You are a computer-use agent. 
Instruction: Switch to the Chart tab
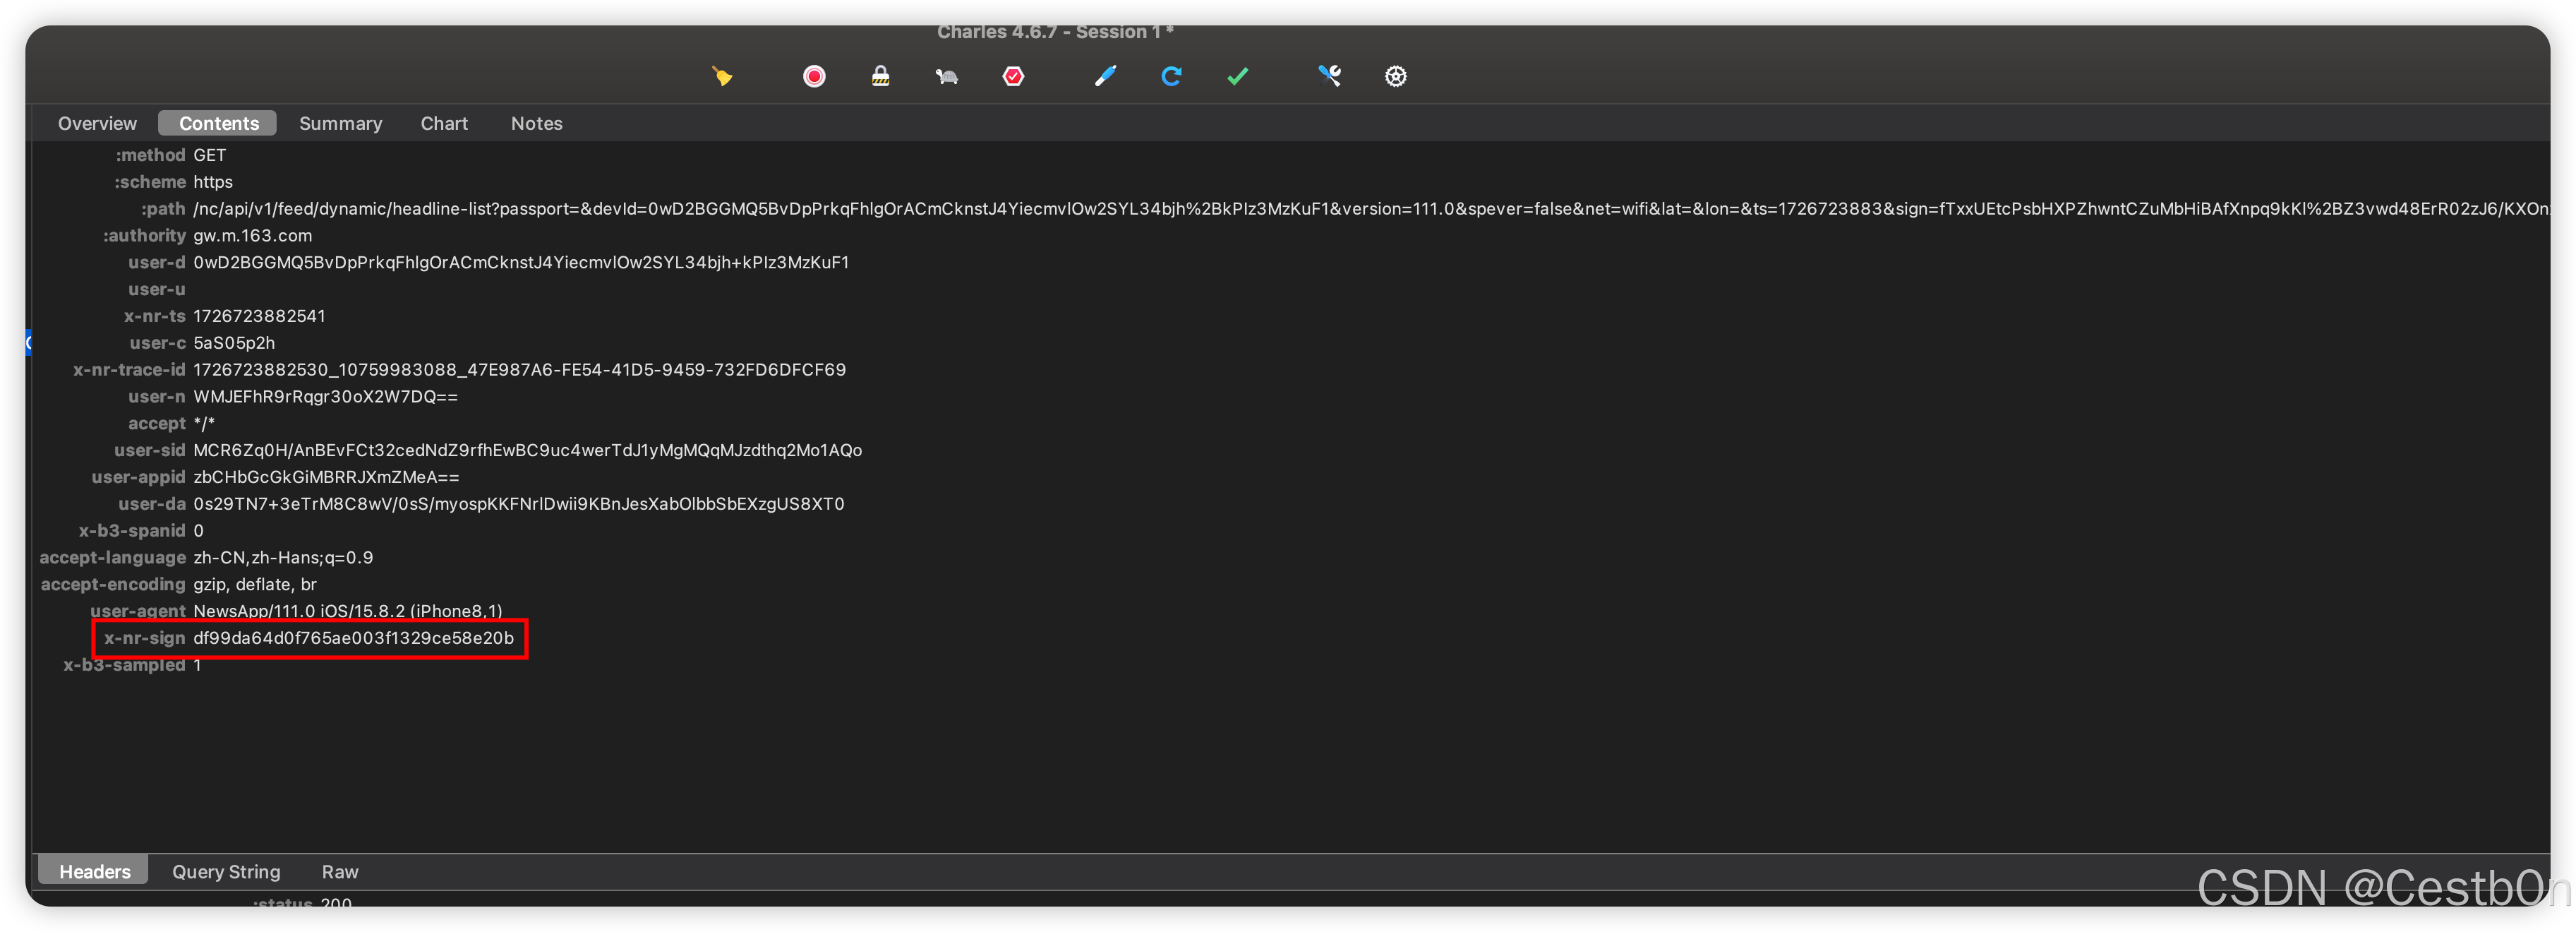pyautogui.click(x=443, y=123)
